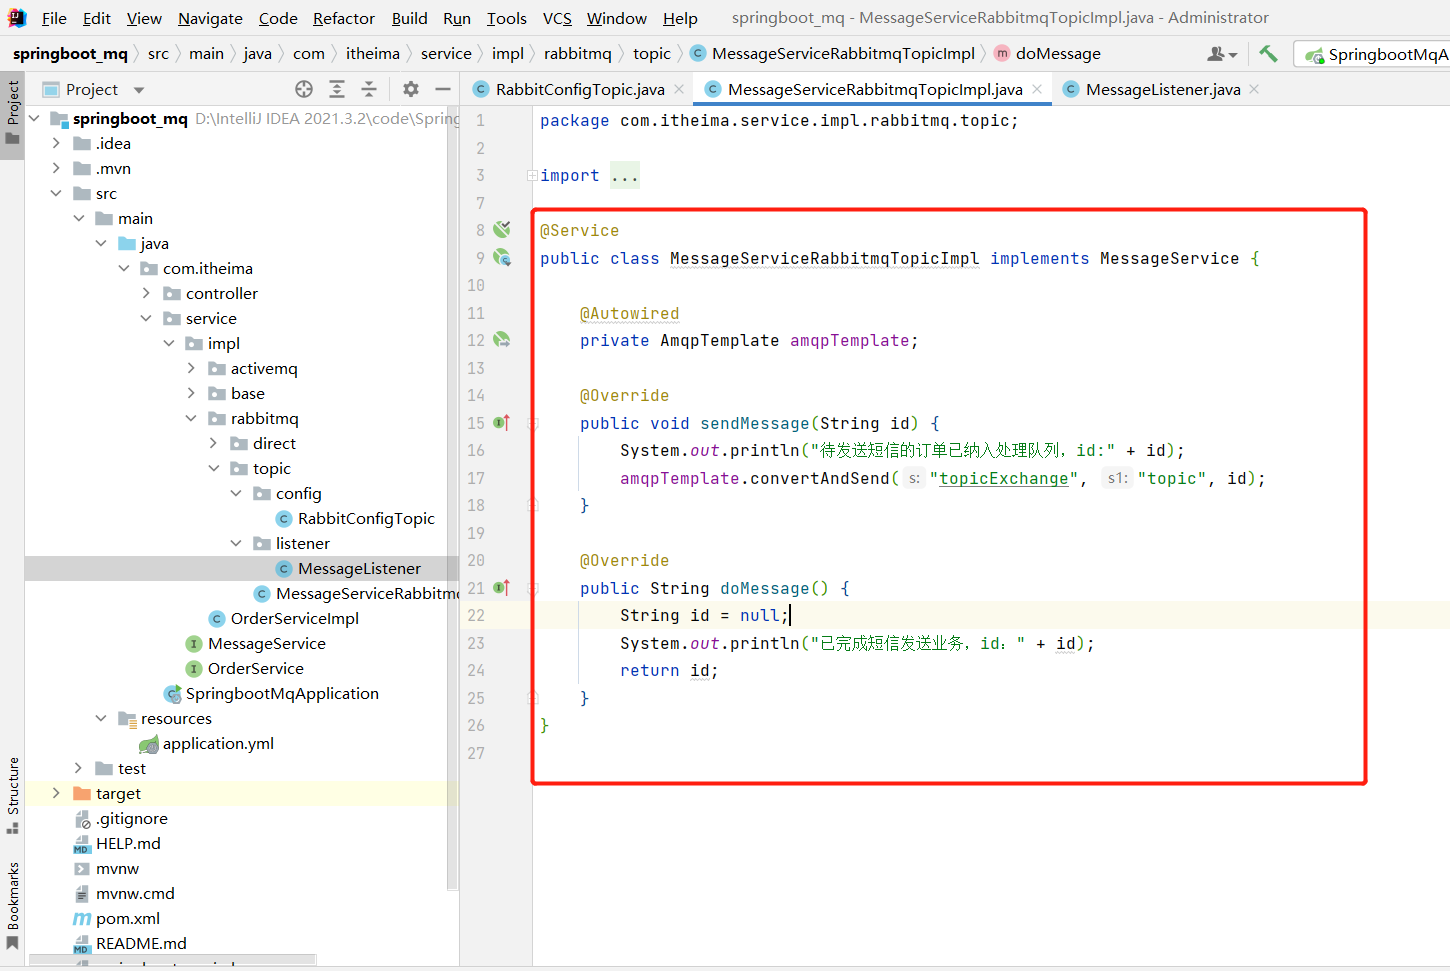Click the autowired dependency gutter icon on line 12
The image size is (1450, 971).
[x=502, y=340]
